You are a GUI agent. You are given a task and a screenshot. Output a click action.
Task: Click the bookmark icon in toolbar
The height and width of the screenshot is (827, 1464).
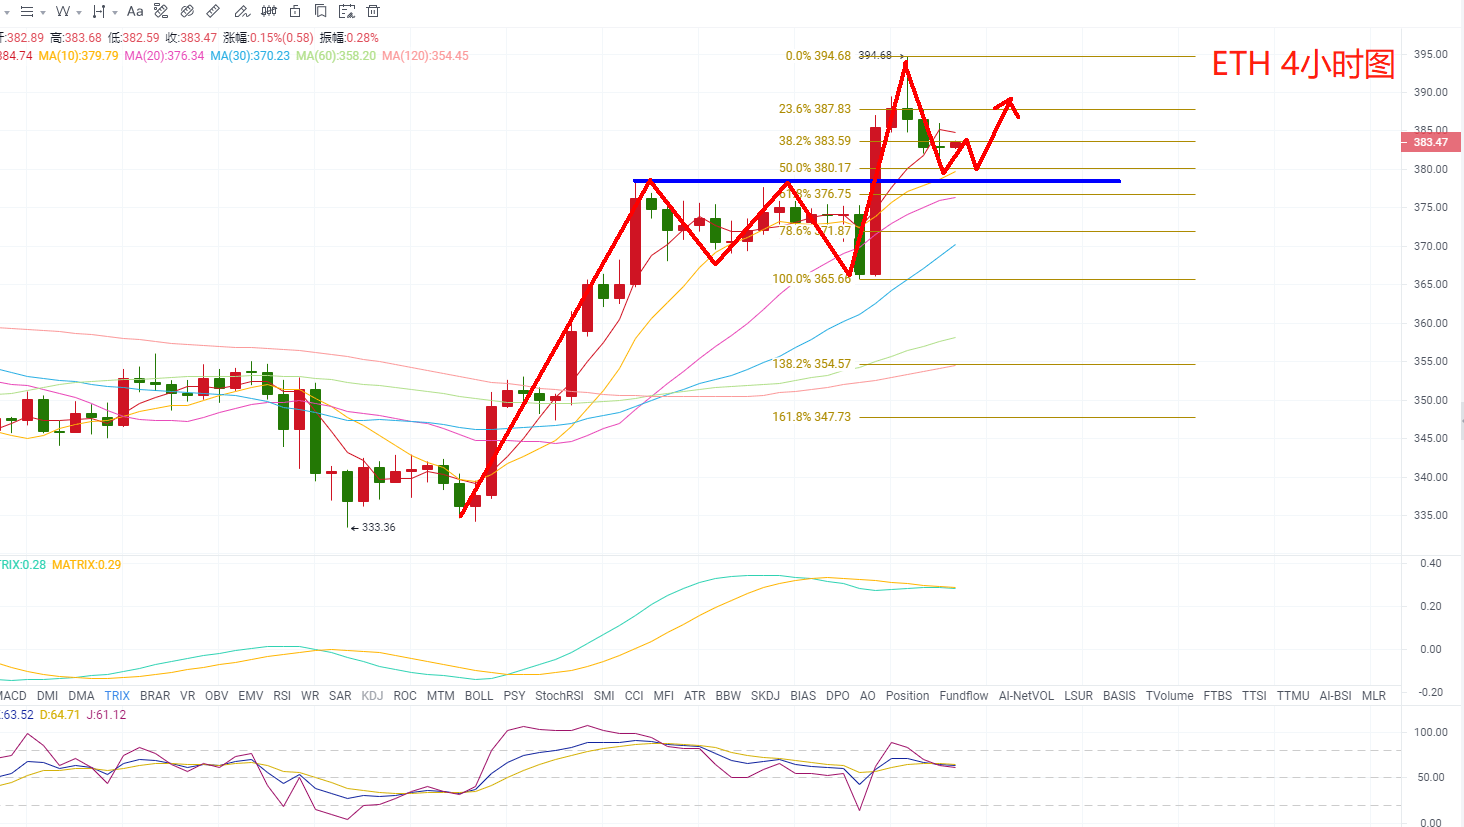320,11
